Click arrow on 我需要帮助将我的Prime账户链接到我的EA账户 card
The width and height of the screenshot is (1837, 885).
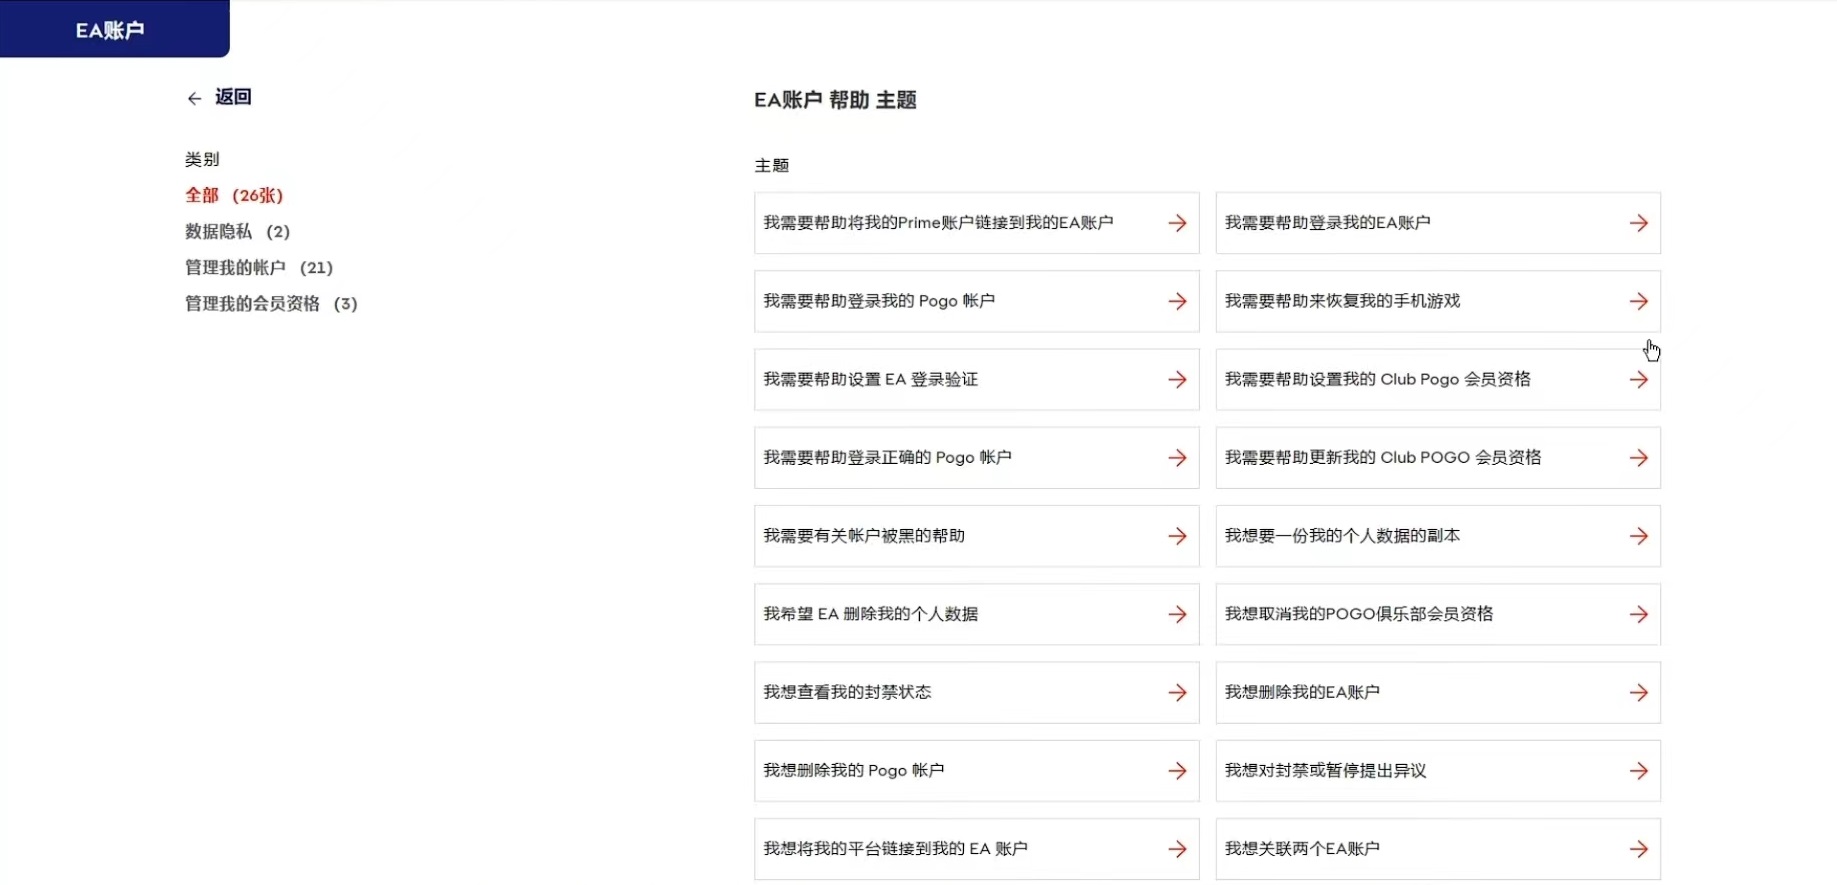pyautogui.click(x=1177, y=223)
